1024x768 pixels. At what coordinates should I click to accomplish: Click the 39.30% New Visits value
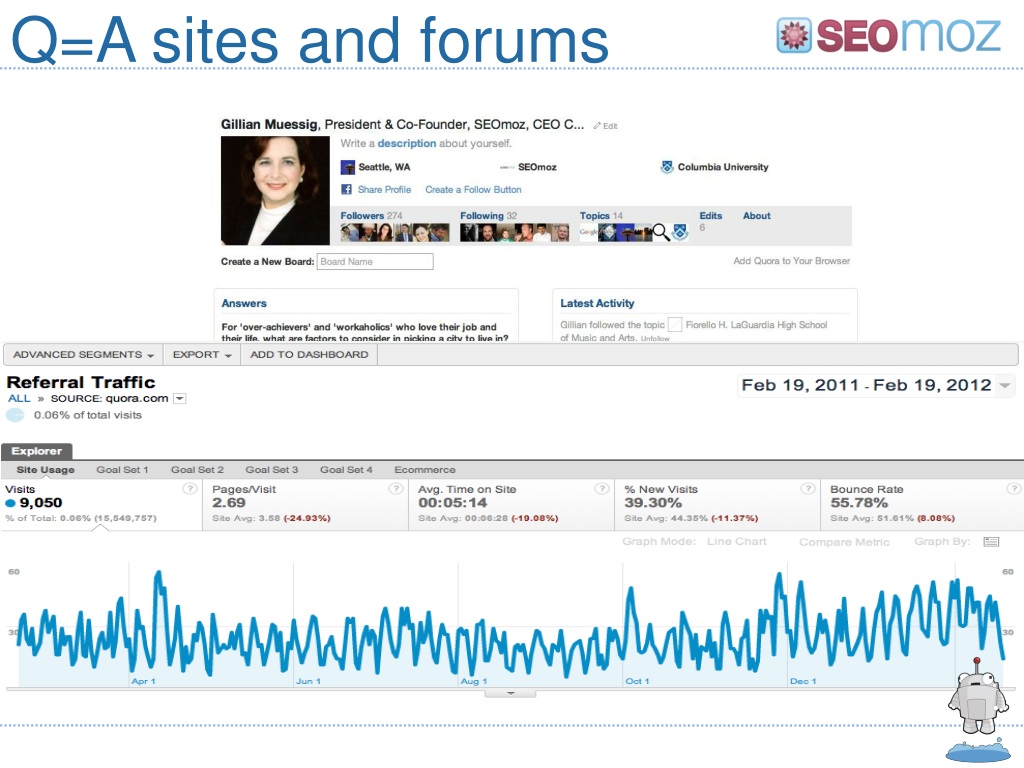point(652,503)
